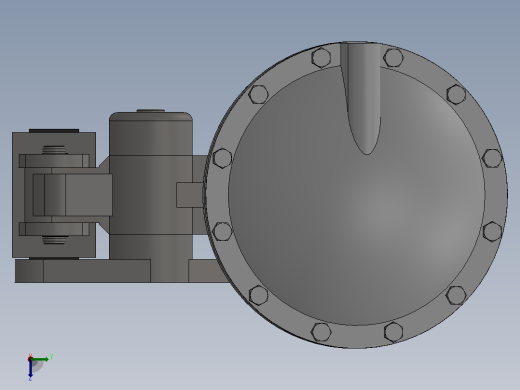Select the tapered rib on the dome's top
Screen dimensions: 520x390
pos(362,98)
